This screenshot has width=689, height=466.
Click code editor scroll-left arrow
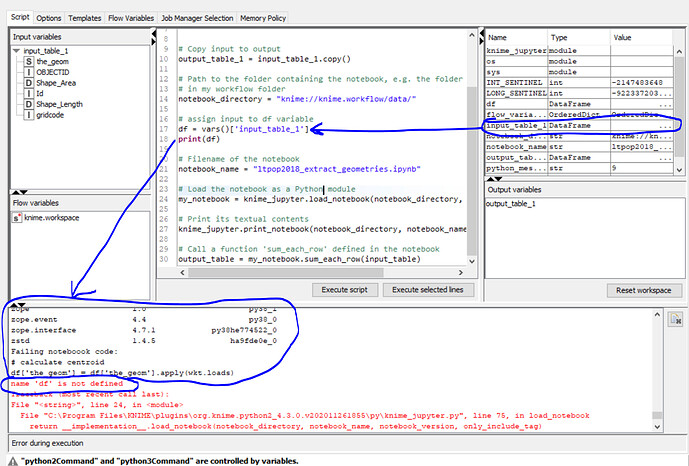(x=182, y=273)
